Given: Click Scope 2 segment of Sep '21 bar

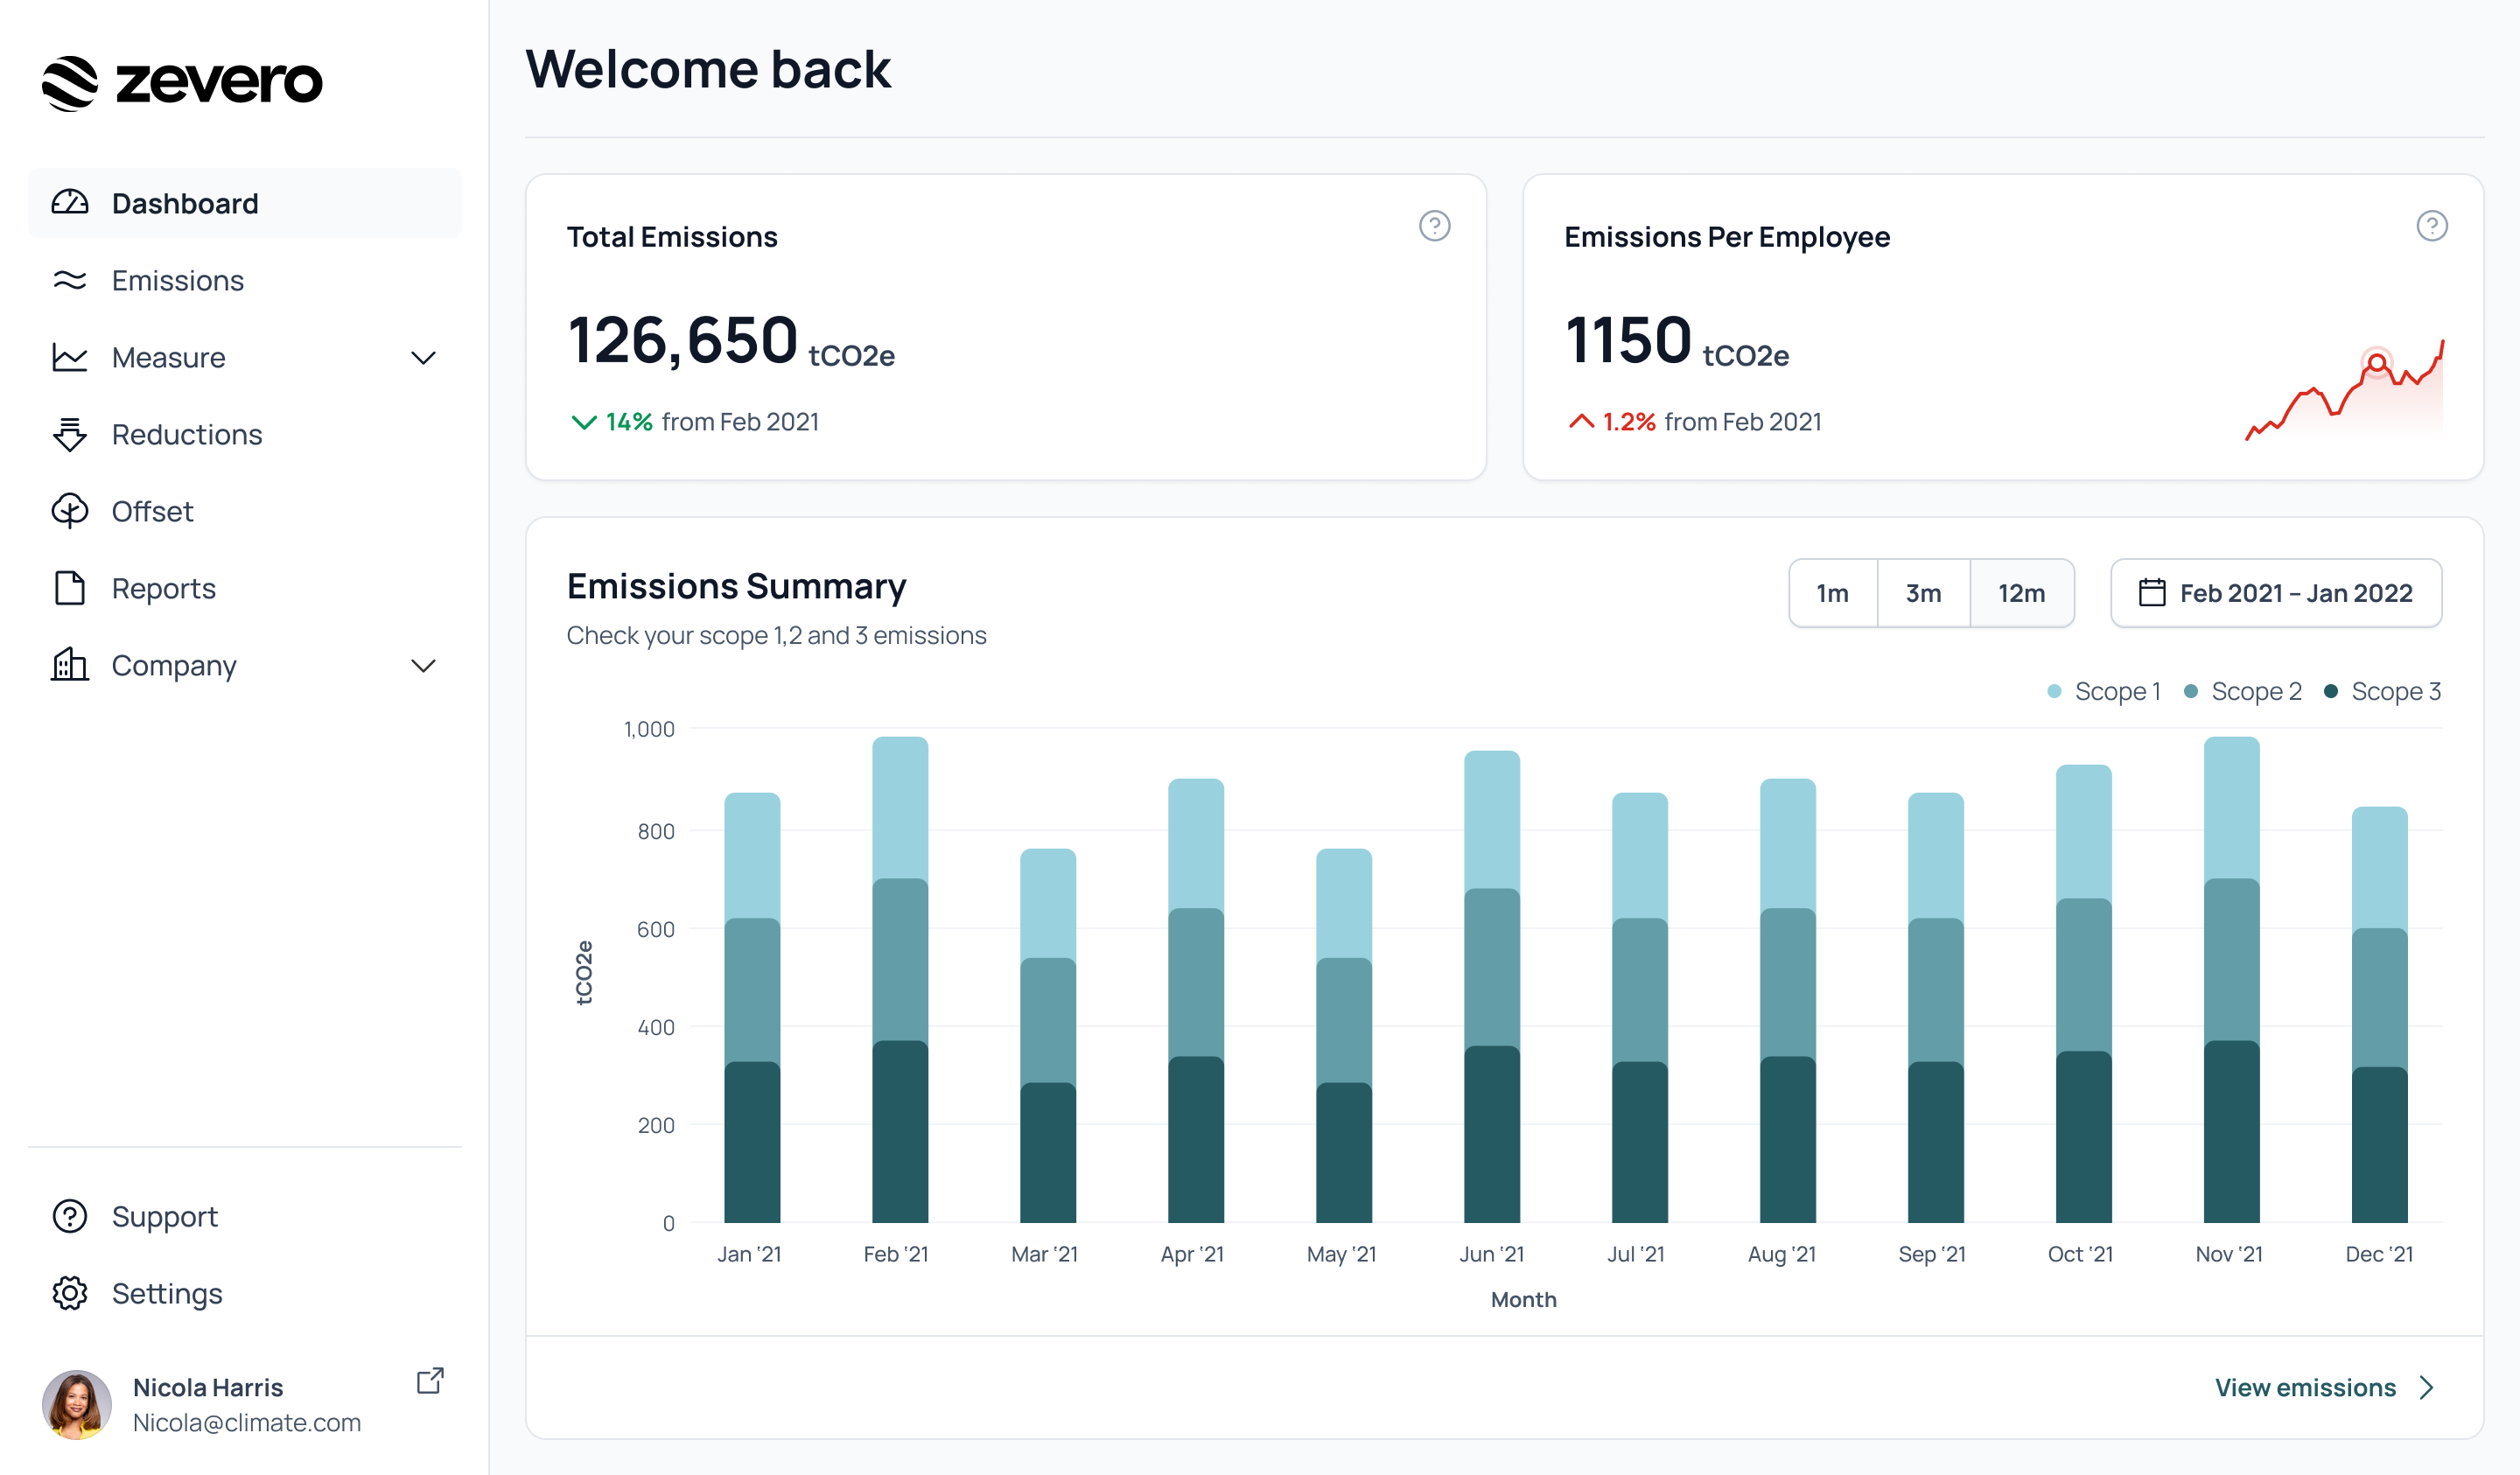Looking at the screenshot, I should (x=1935, y=990).
